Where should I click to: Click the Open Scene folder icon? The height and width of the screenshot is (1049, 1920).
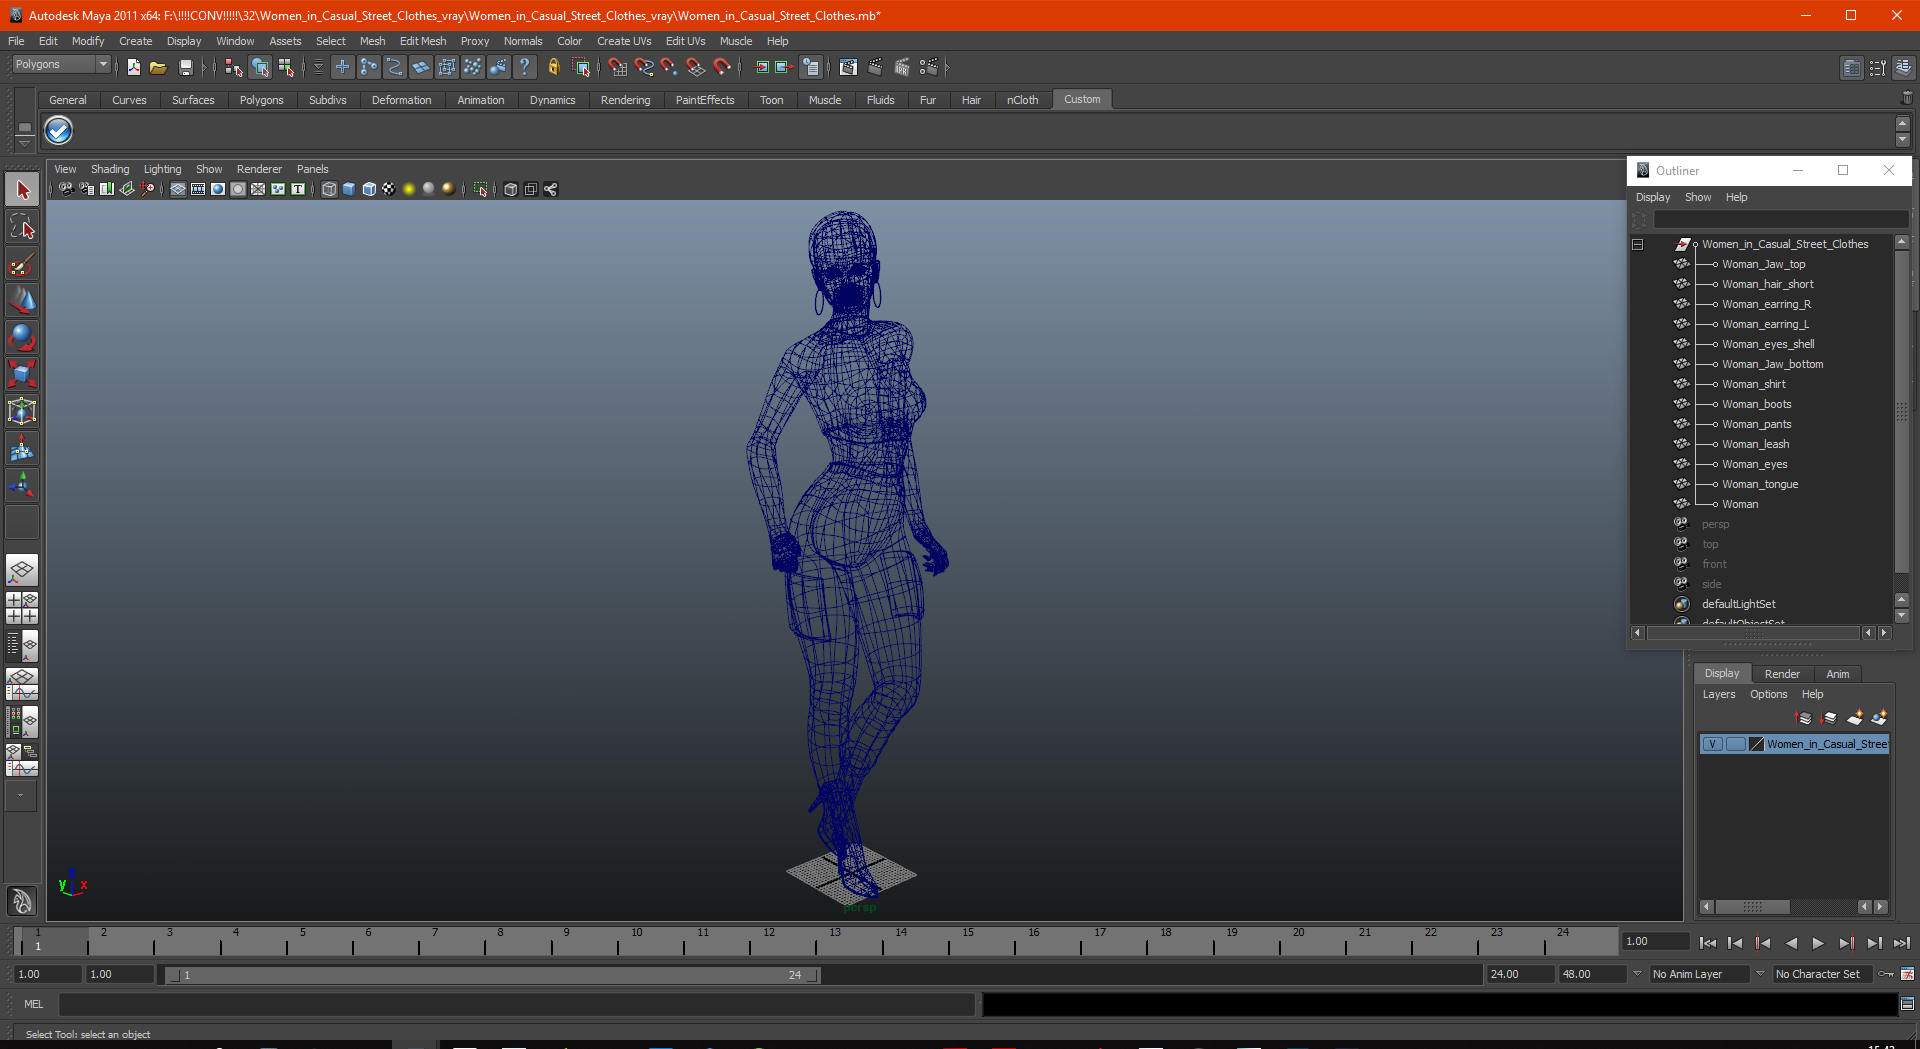[158, 67]
